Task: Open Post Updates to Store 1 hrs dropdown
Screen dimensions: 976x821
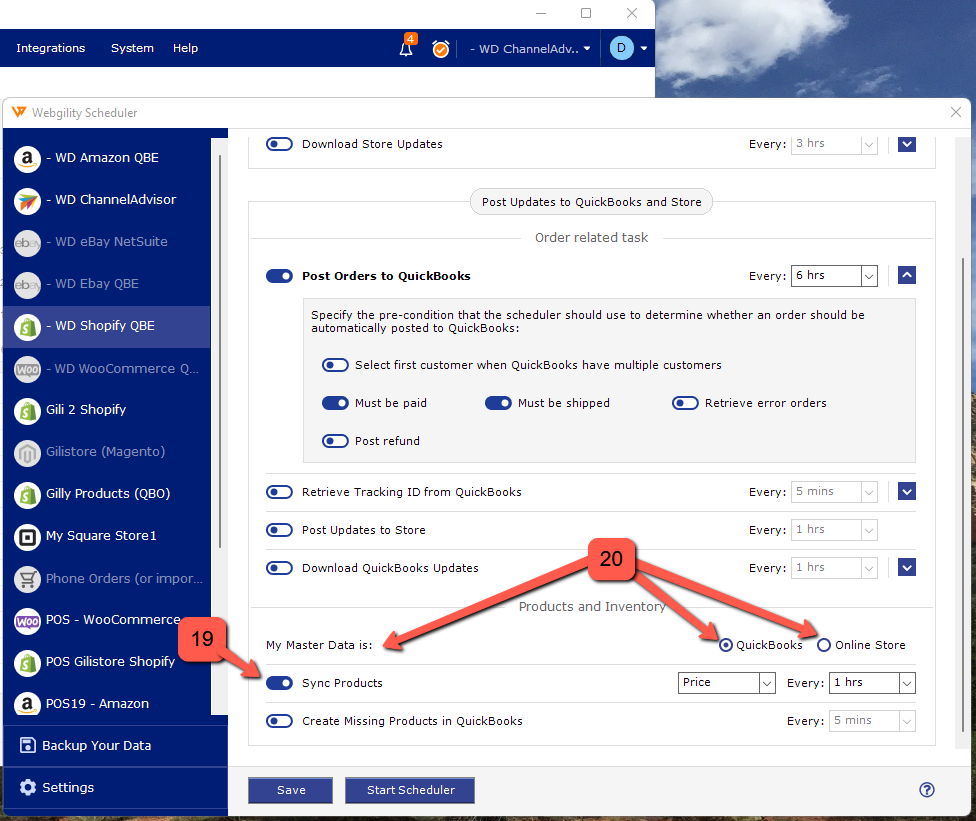Action: click(834, 530)
